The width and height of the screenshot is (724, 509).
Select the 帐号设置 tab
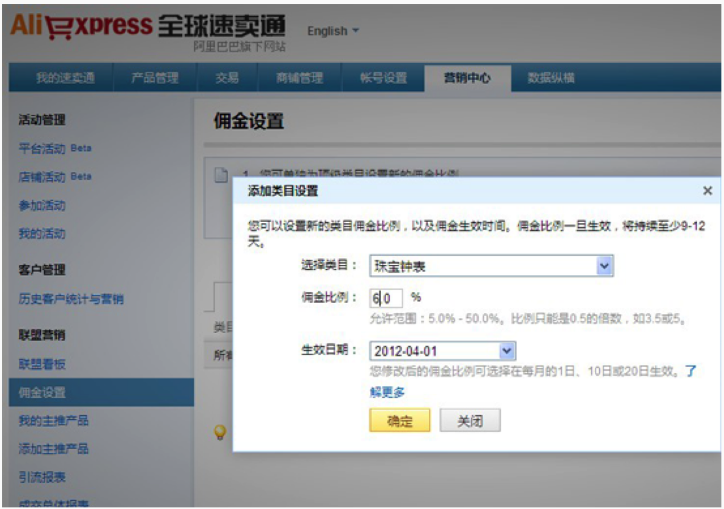click(x=383, y=78)
